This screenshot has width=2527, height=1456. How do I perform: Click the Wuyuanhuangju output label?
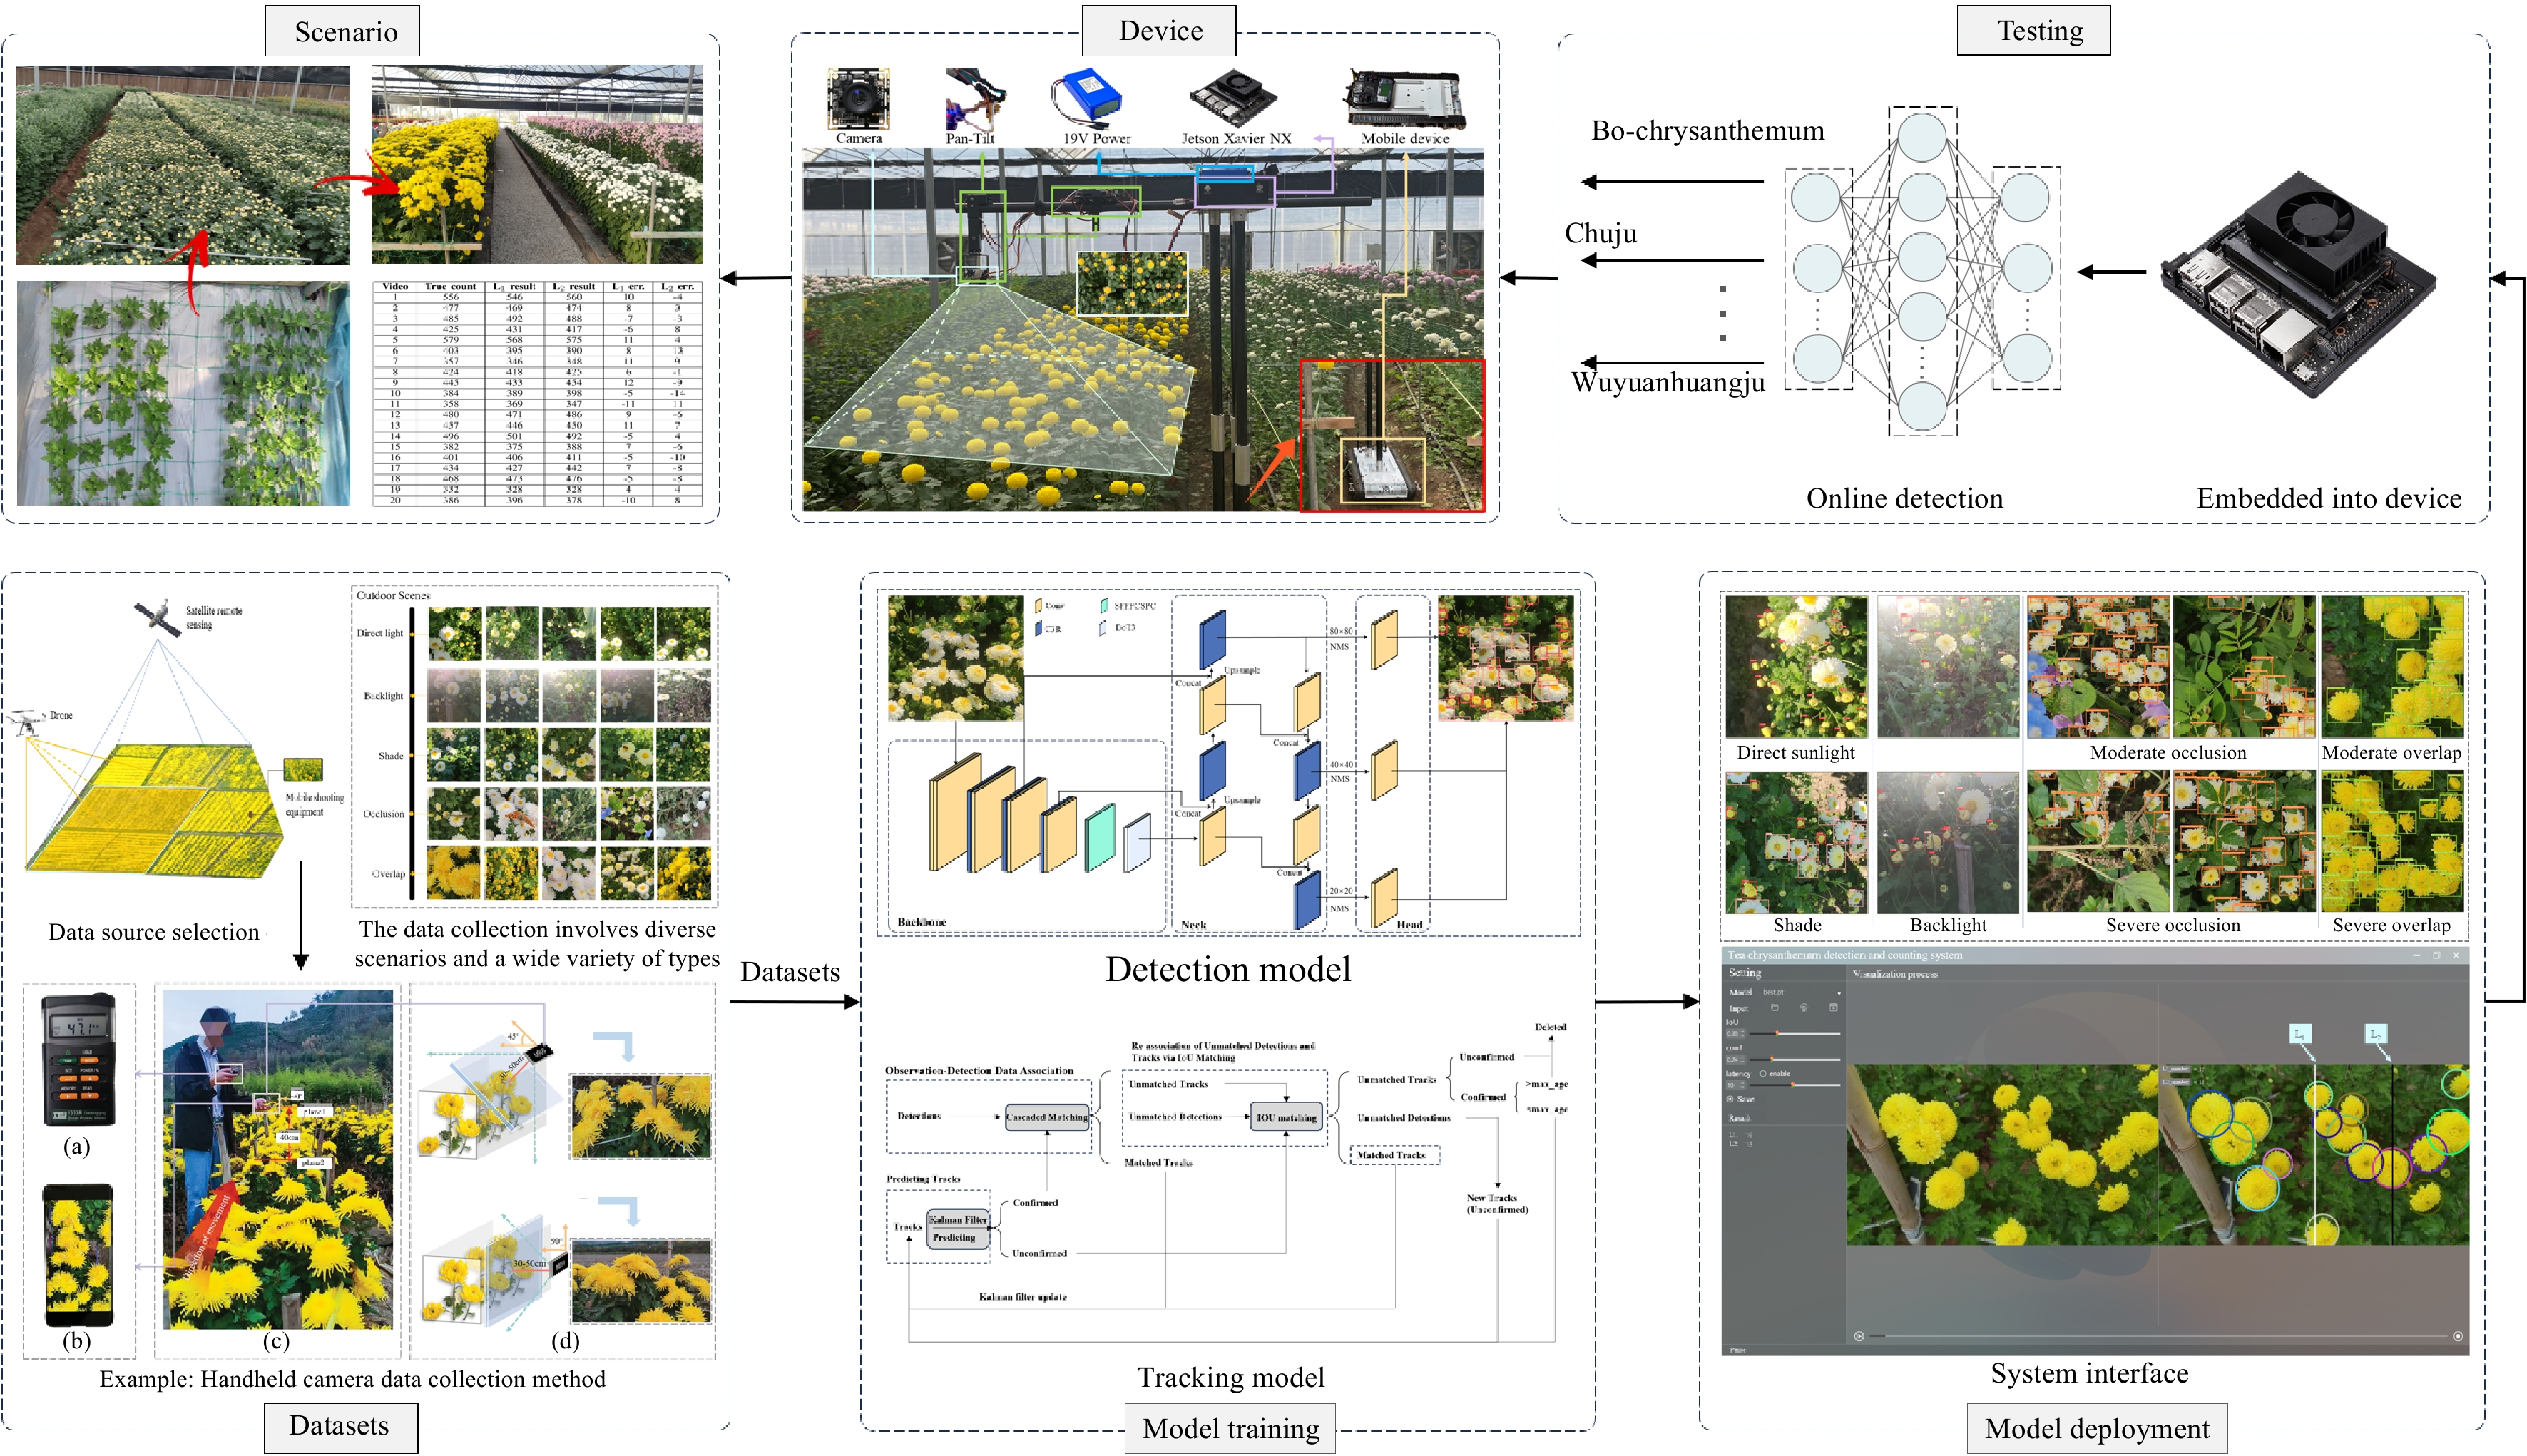[x=1667, y=382]
